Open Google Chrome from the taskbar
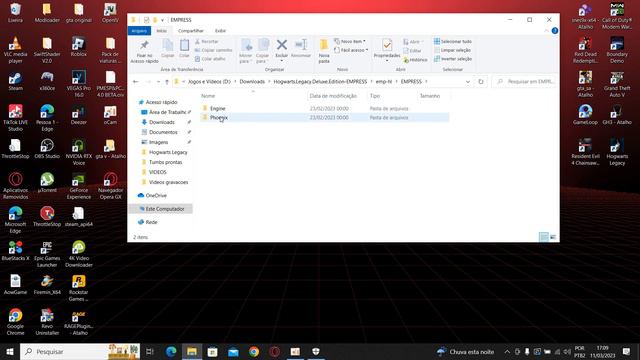The height and width of the screenshot is (360, 640). coord(254,351)
